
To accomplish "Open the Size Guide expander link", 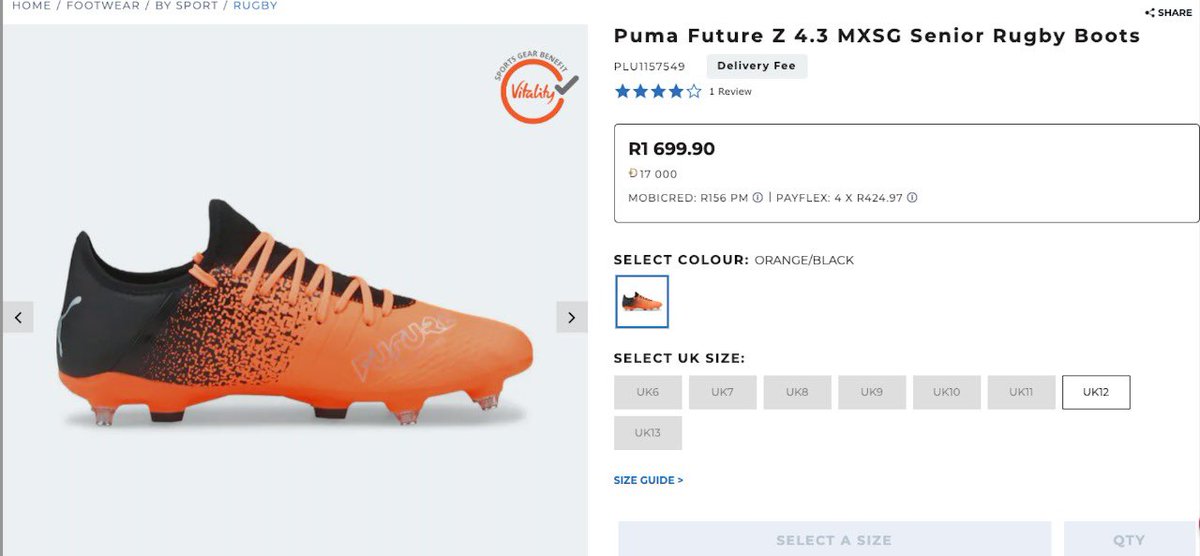I will (x=648, y=480).
